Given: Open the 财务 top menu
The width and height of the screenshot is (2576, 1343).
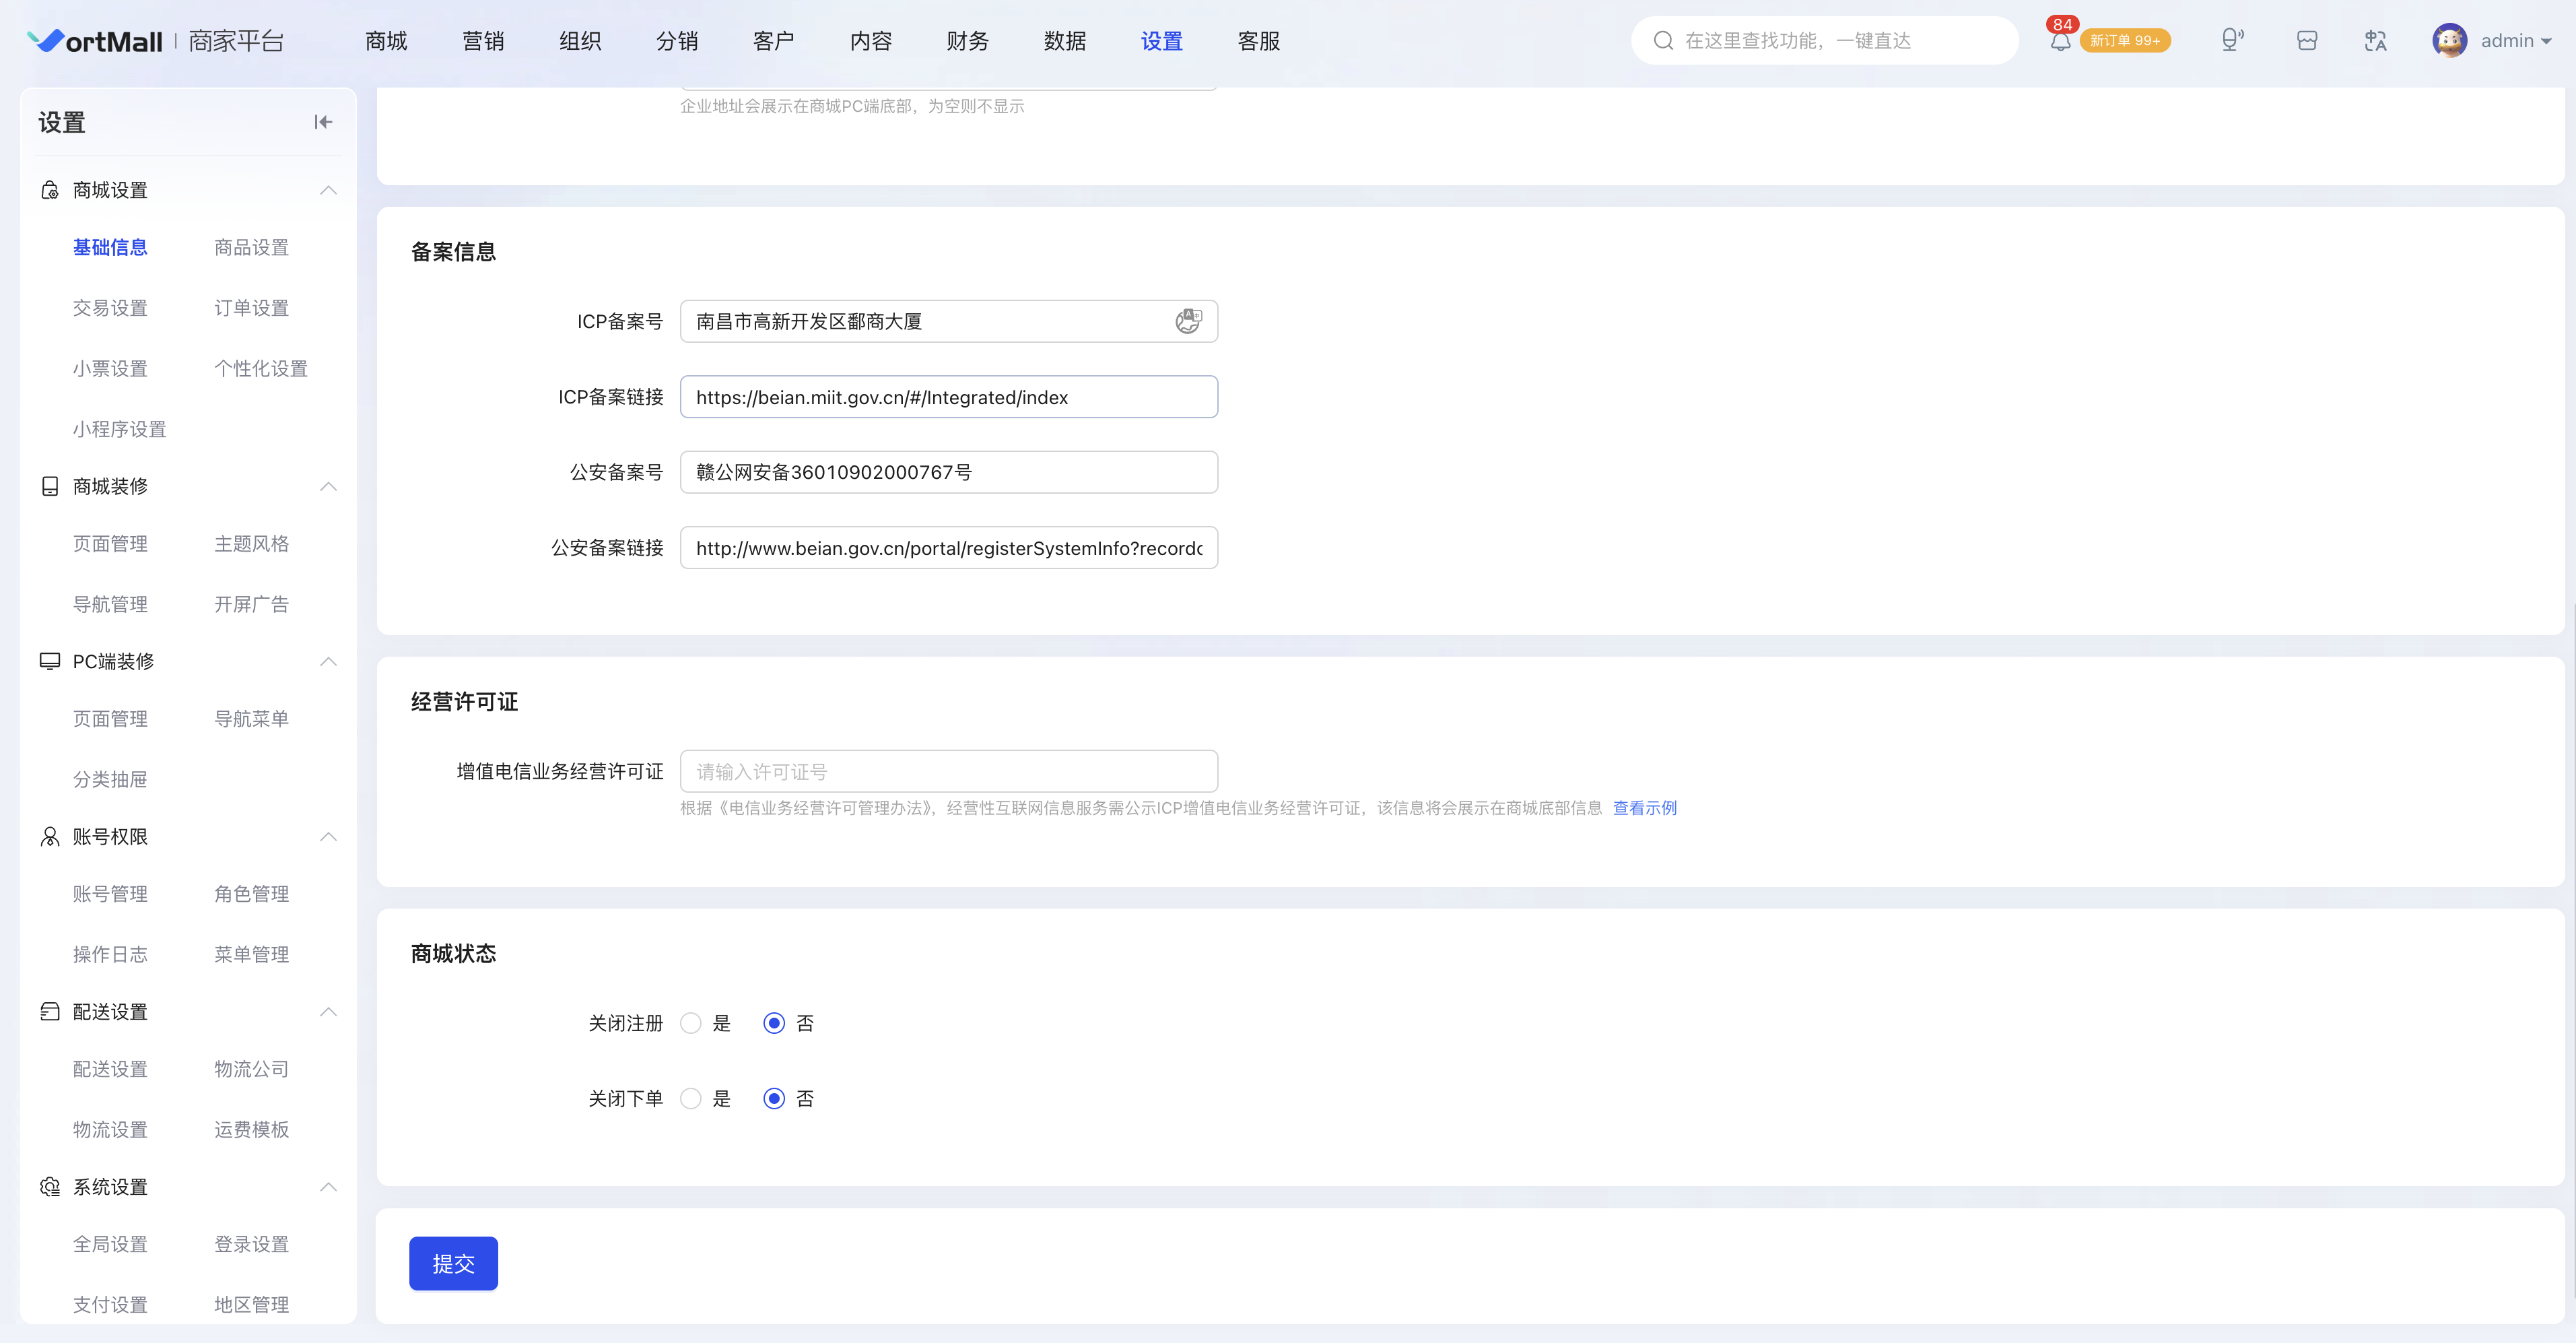Looking at the screenshot, I should (x=967, y=41).
